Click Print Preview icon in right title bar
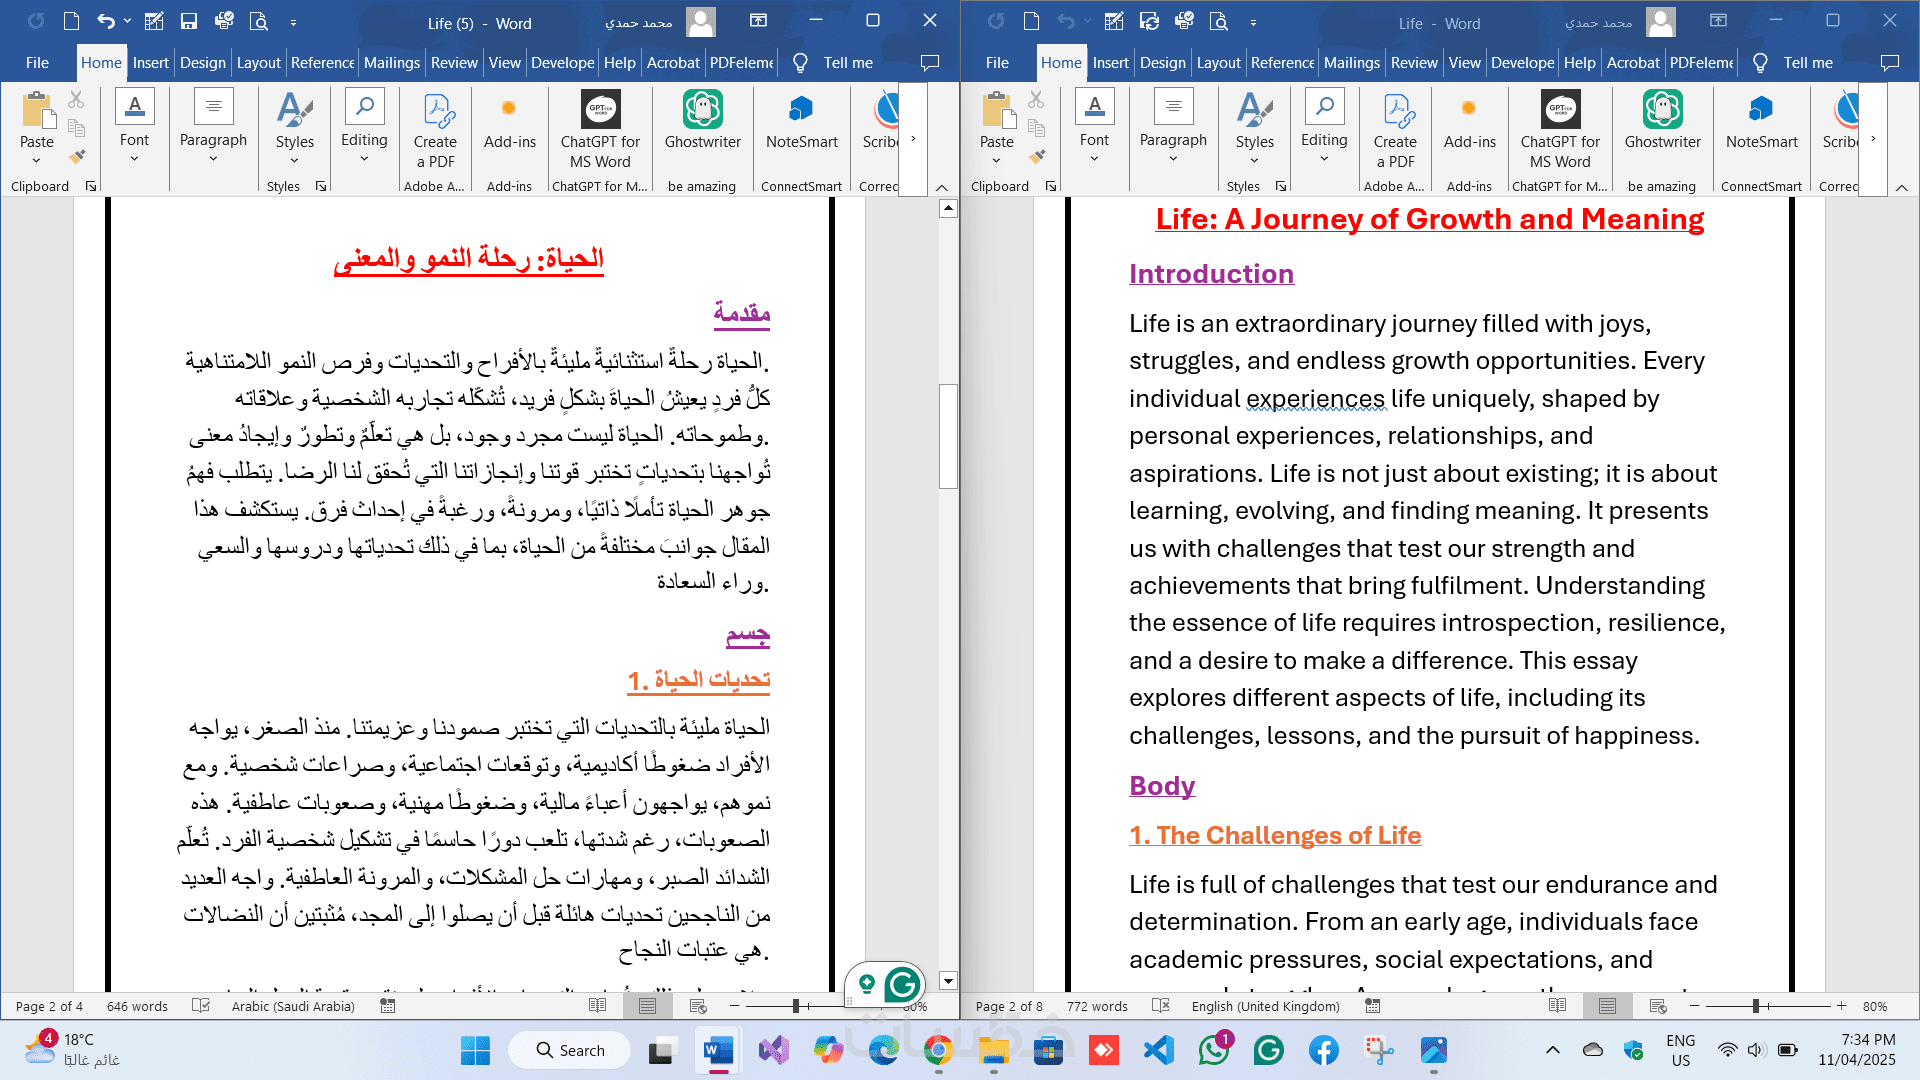 coord(1218,21)
